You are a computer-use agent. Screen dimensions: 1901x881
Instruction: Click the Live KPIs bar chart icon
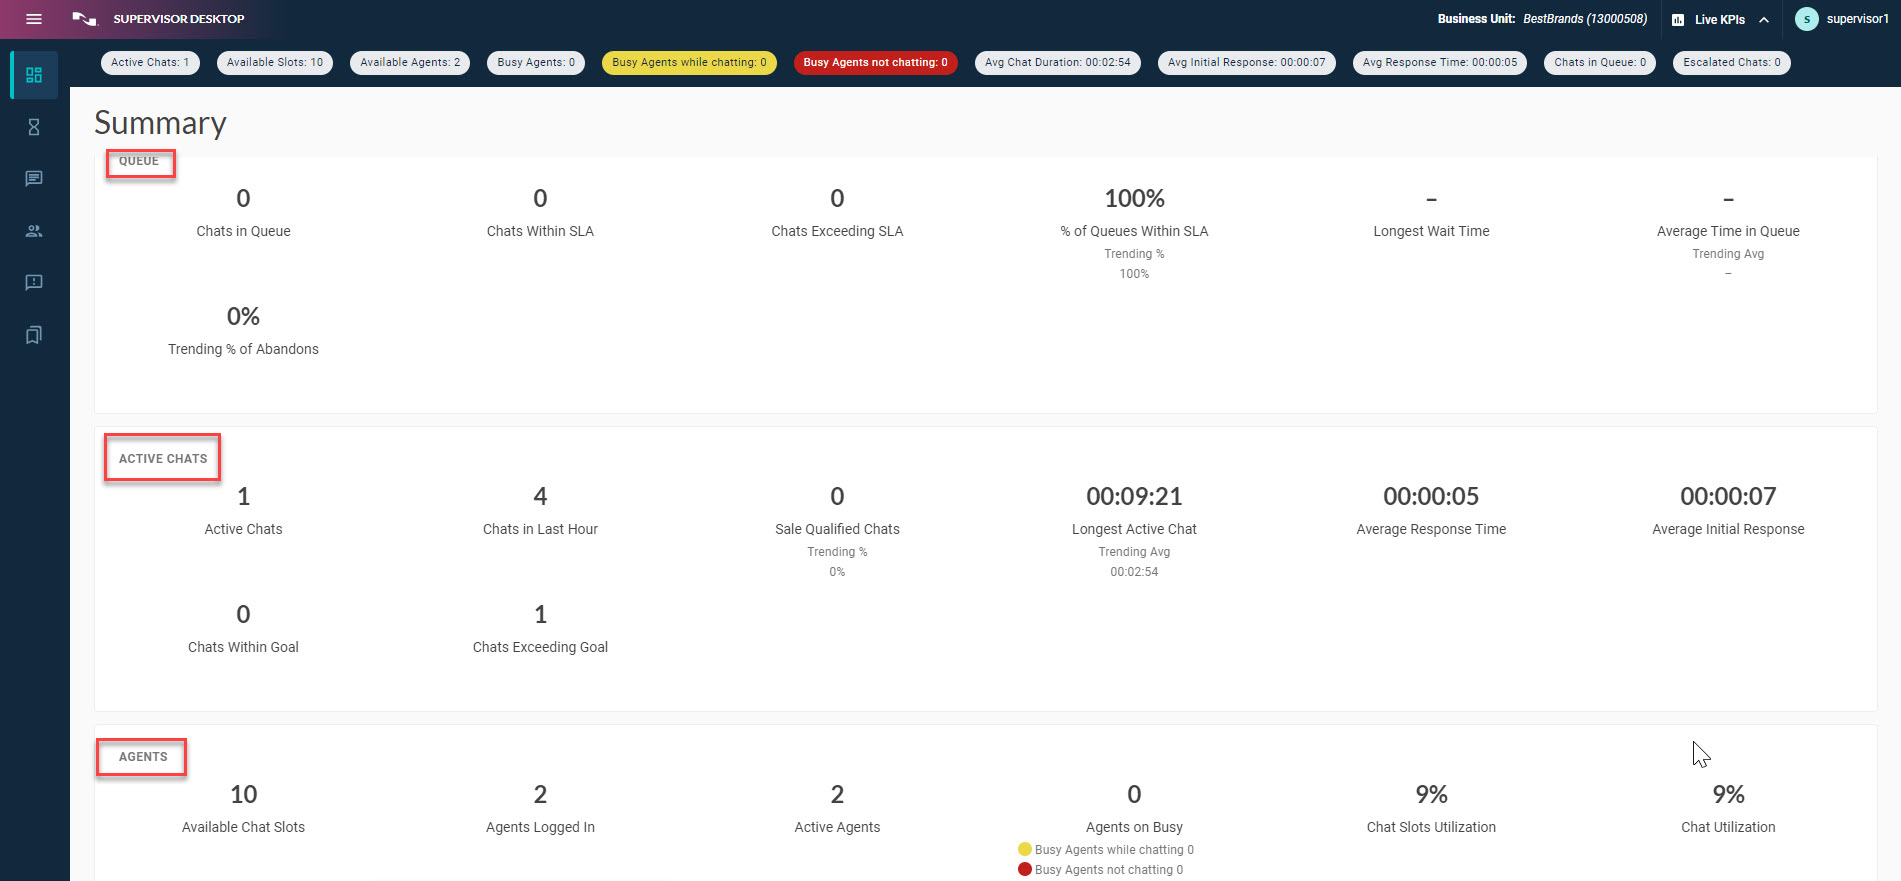[1678, 20]
